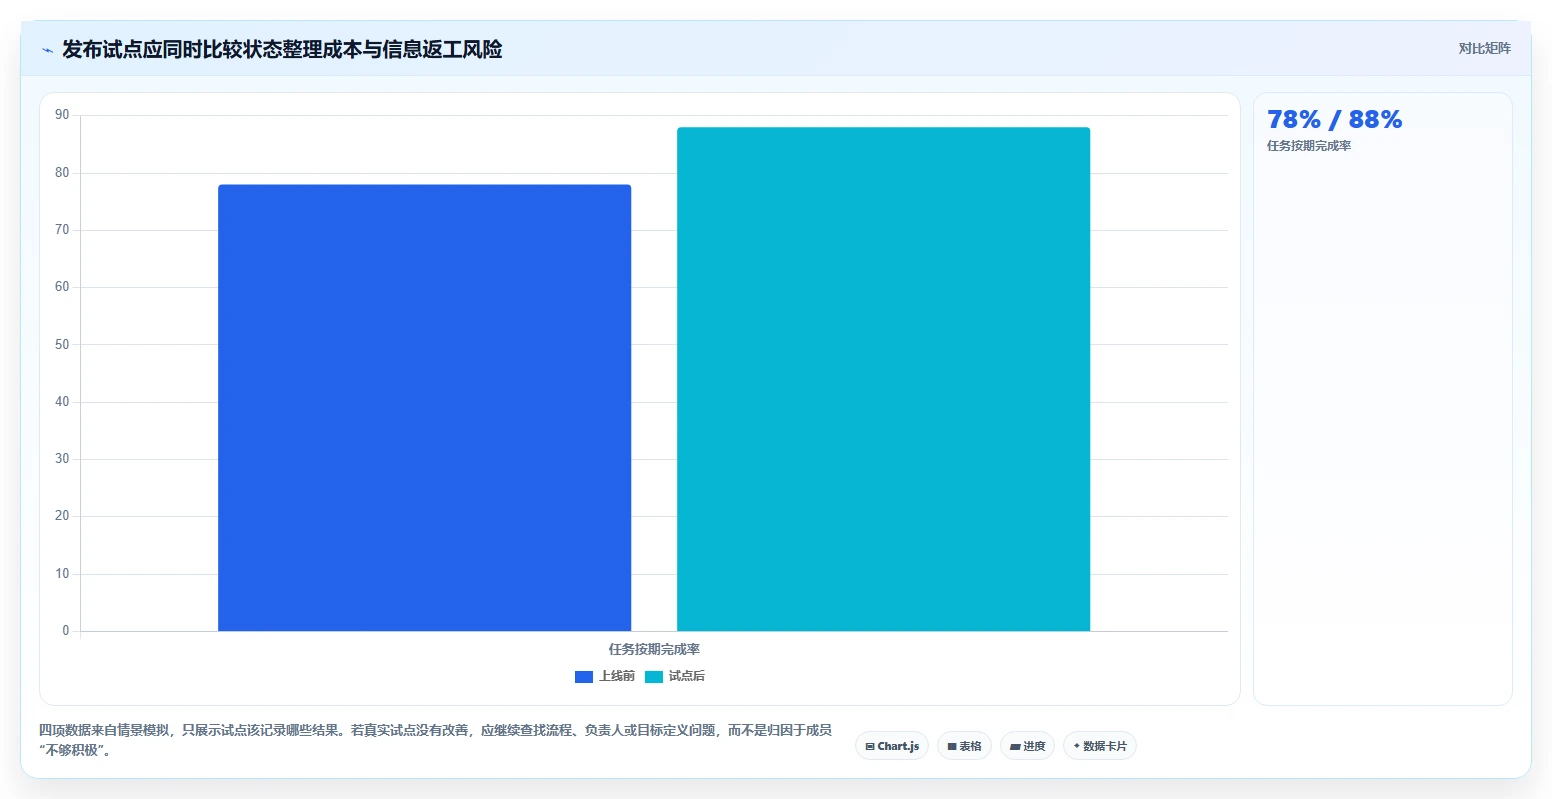Click the y-axis value 90
The width and height of the screenshot is (1552, 799).
point(62,115)
